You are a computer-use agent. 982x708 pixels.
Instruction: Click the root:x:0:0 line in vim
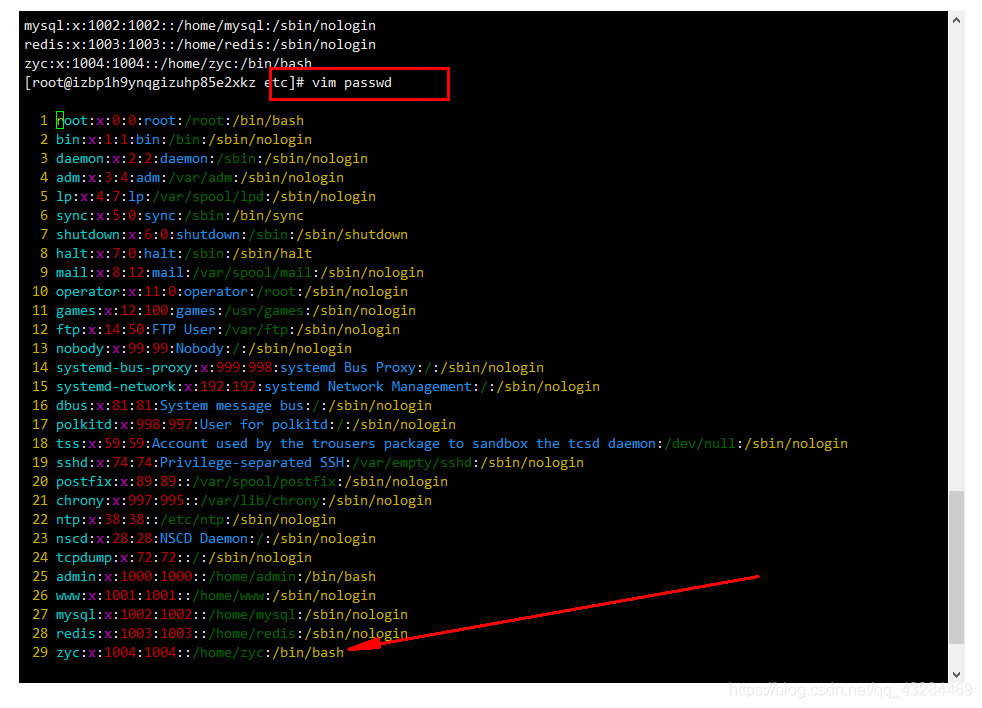[180, 120]
